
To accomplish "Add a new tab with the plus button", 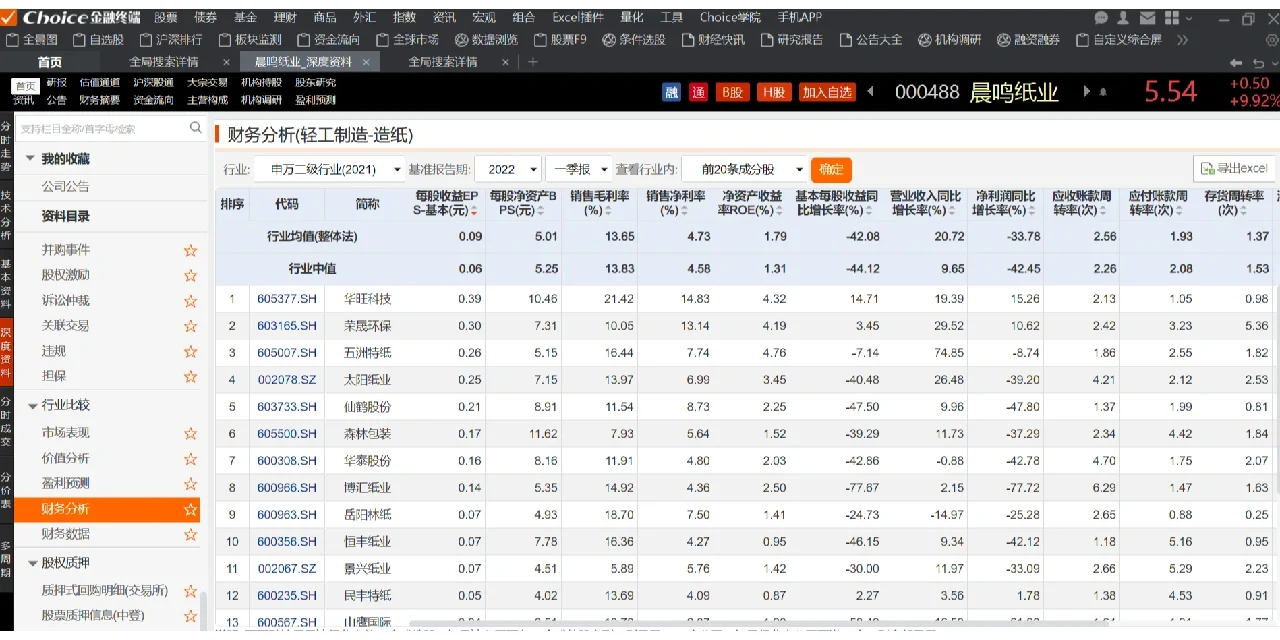I will [x=533, y=62].
